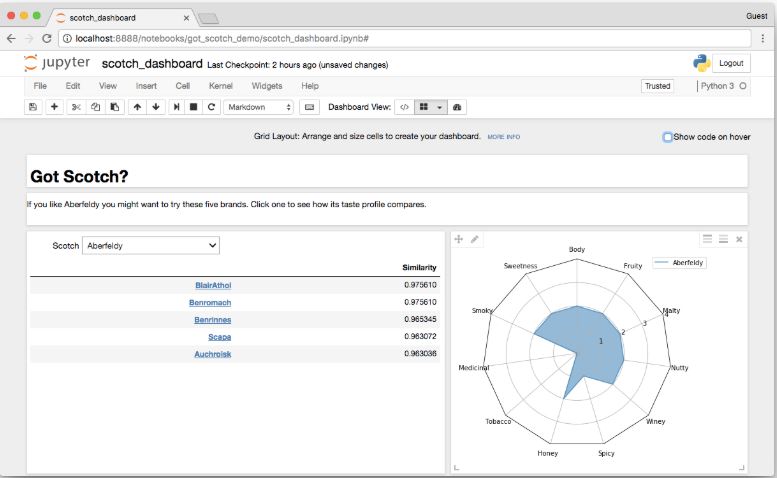
Task: Insert a cell below with plus icon
Action: [54, 107]
